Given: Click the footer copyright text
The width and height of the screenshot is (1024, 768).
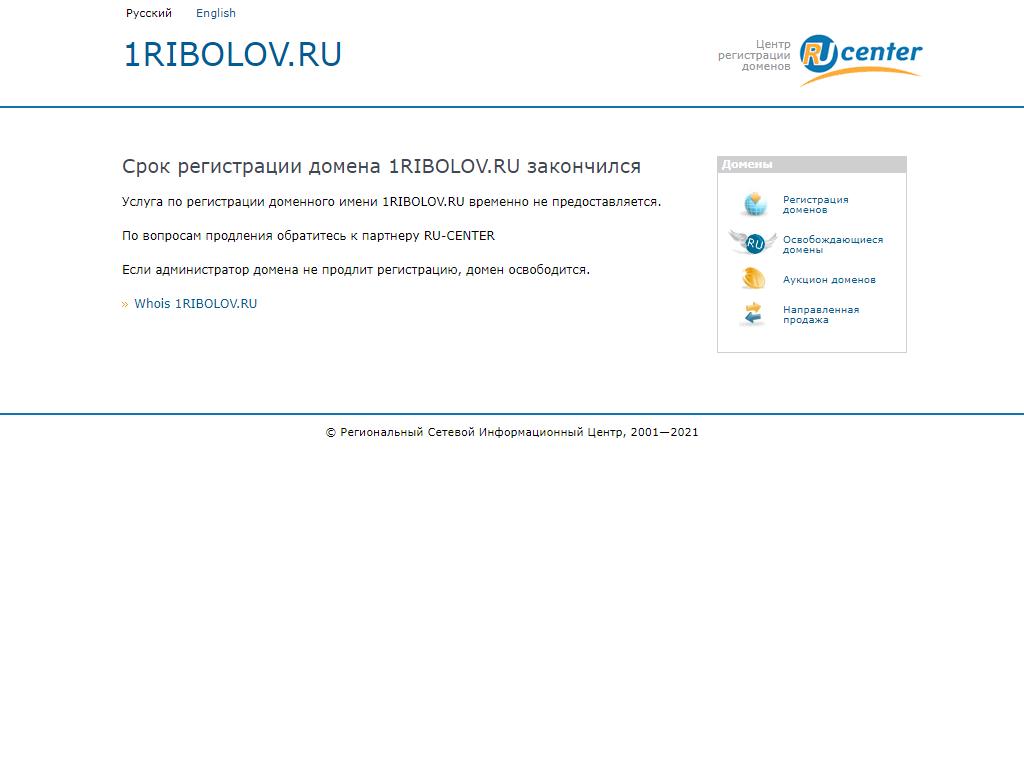Looking at the screenshot, I should pyautogui.click(x=512, y=432).
